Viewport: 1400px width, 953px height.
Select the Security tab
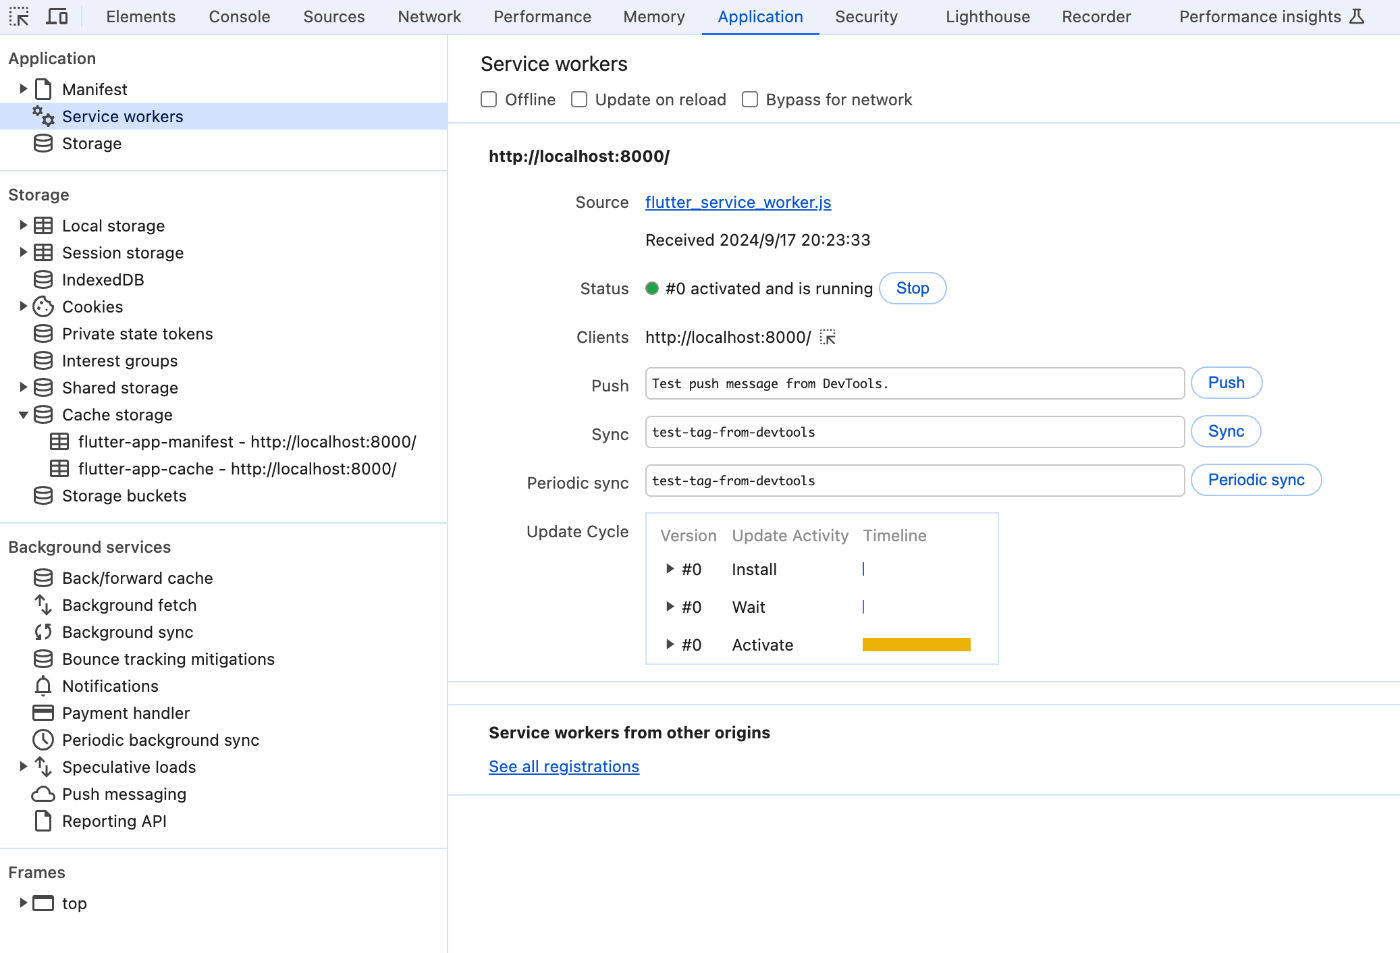866,17
